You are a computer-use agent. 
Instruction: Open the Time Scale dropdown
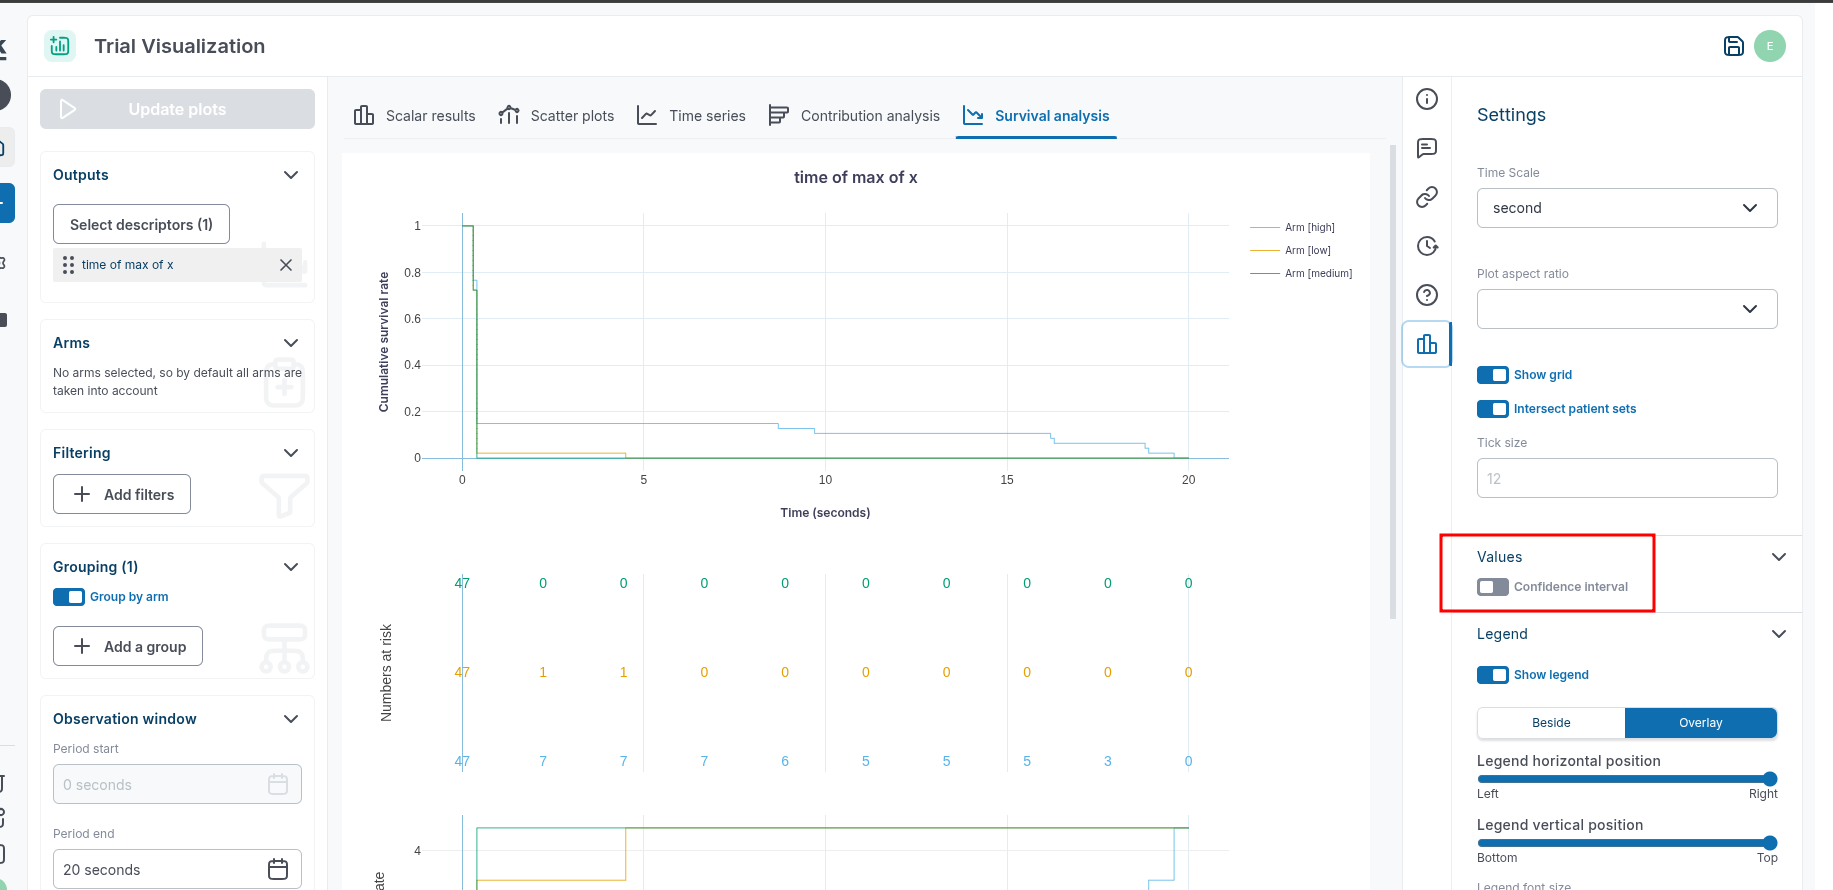point(1627,208)
